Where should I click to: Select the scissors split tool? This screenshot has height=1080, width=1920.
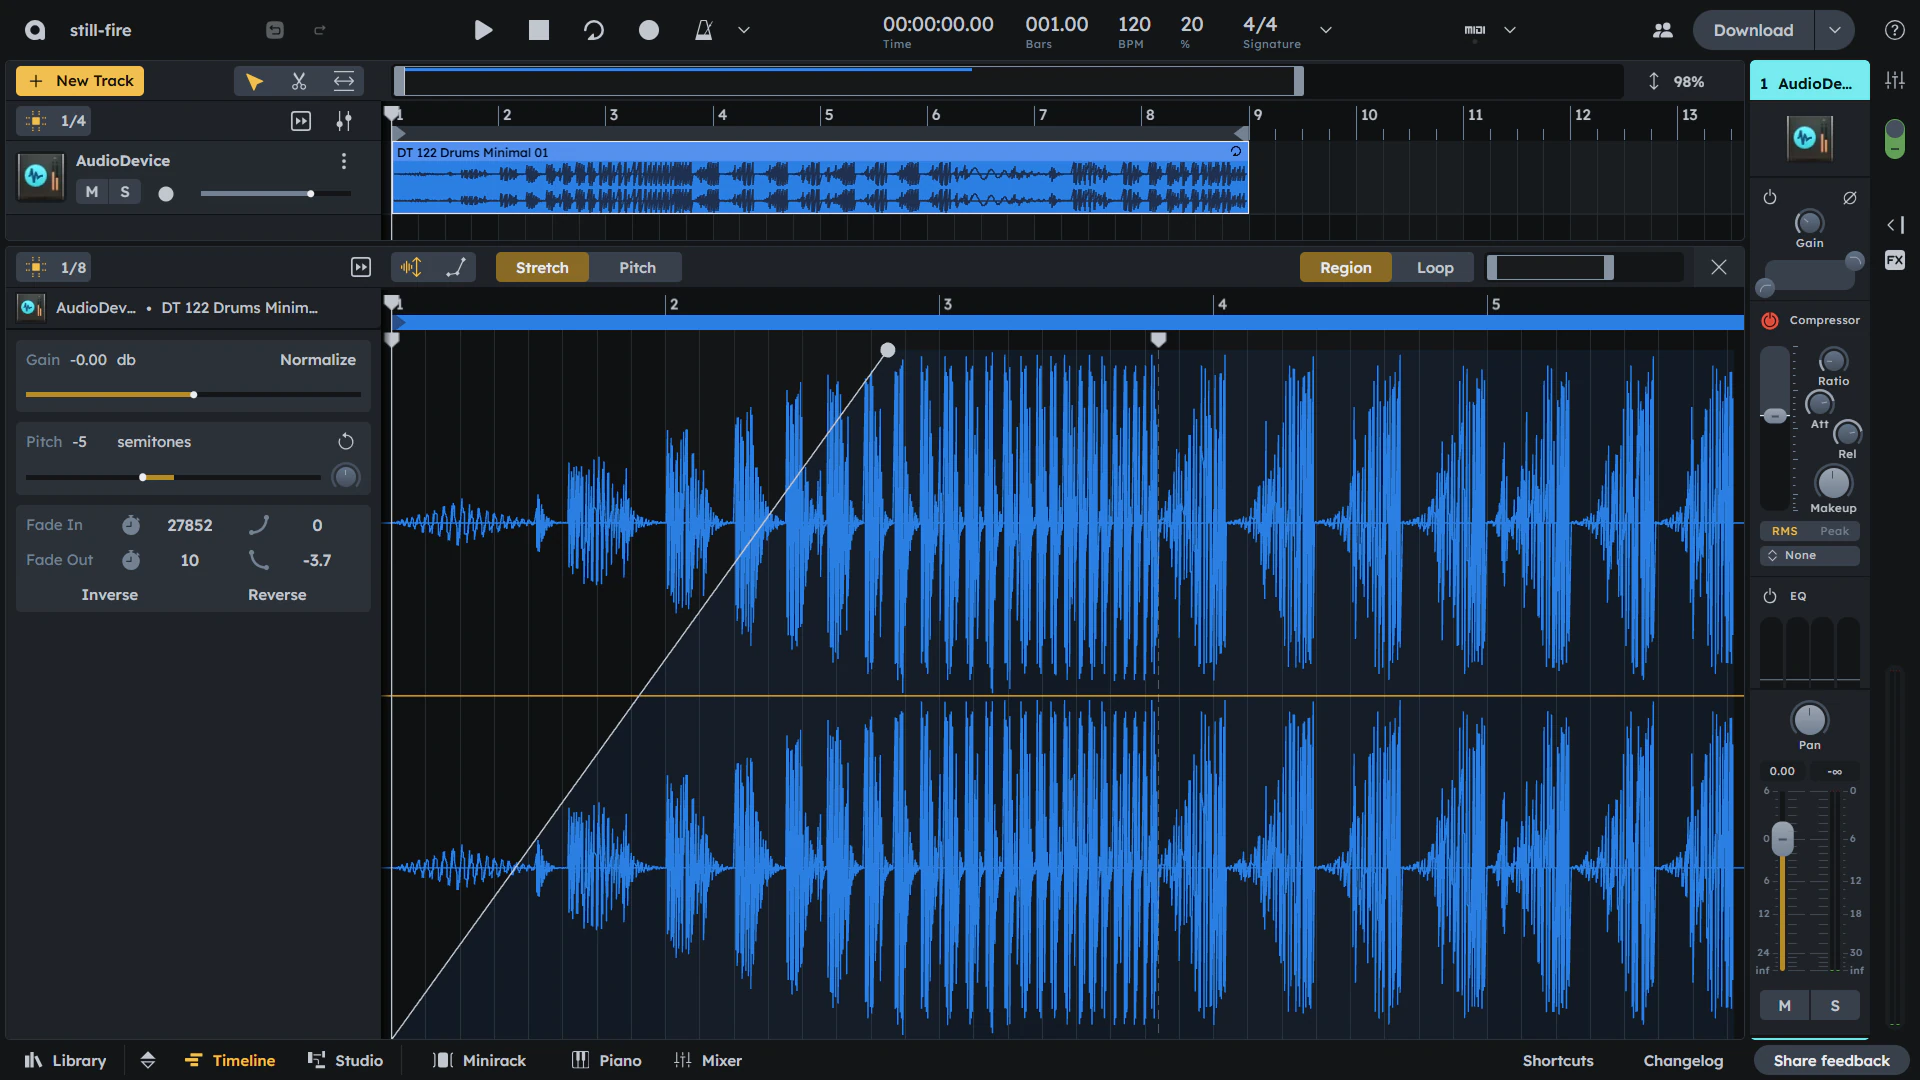[298, 81]
